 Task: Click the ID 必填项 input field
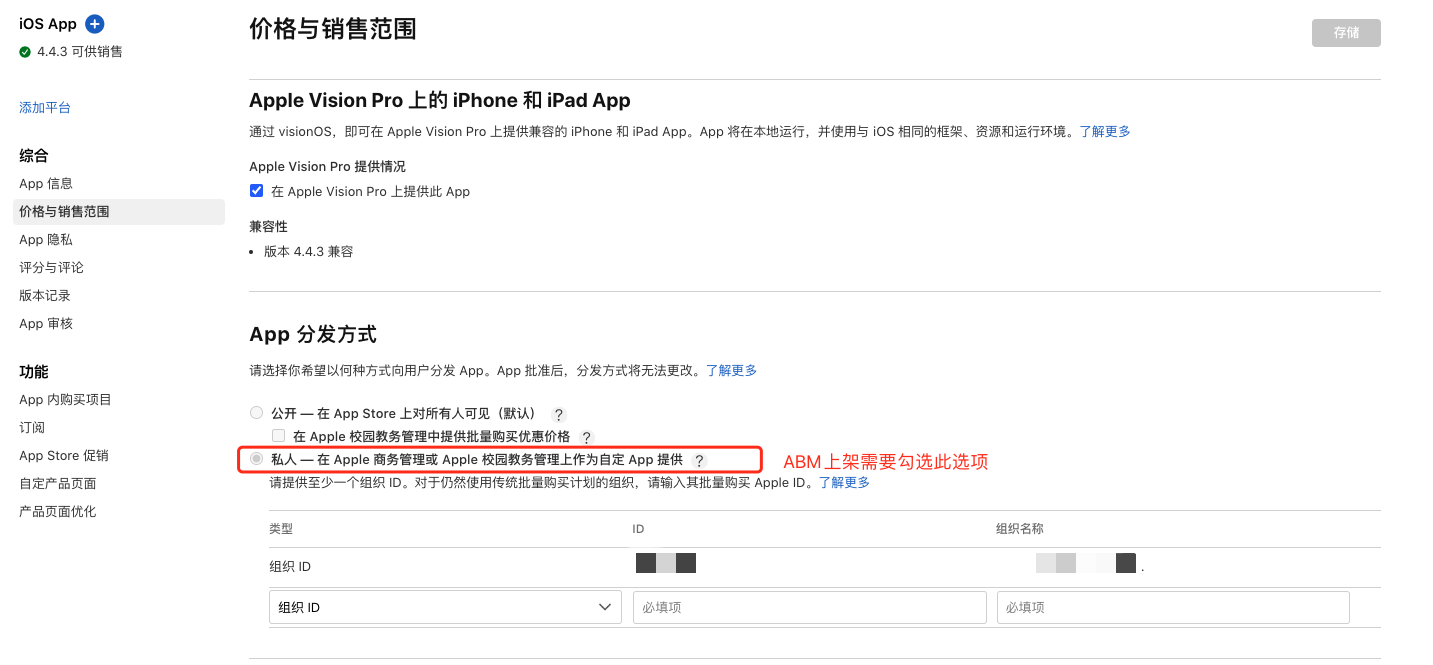coord(810,607)
